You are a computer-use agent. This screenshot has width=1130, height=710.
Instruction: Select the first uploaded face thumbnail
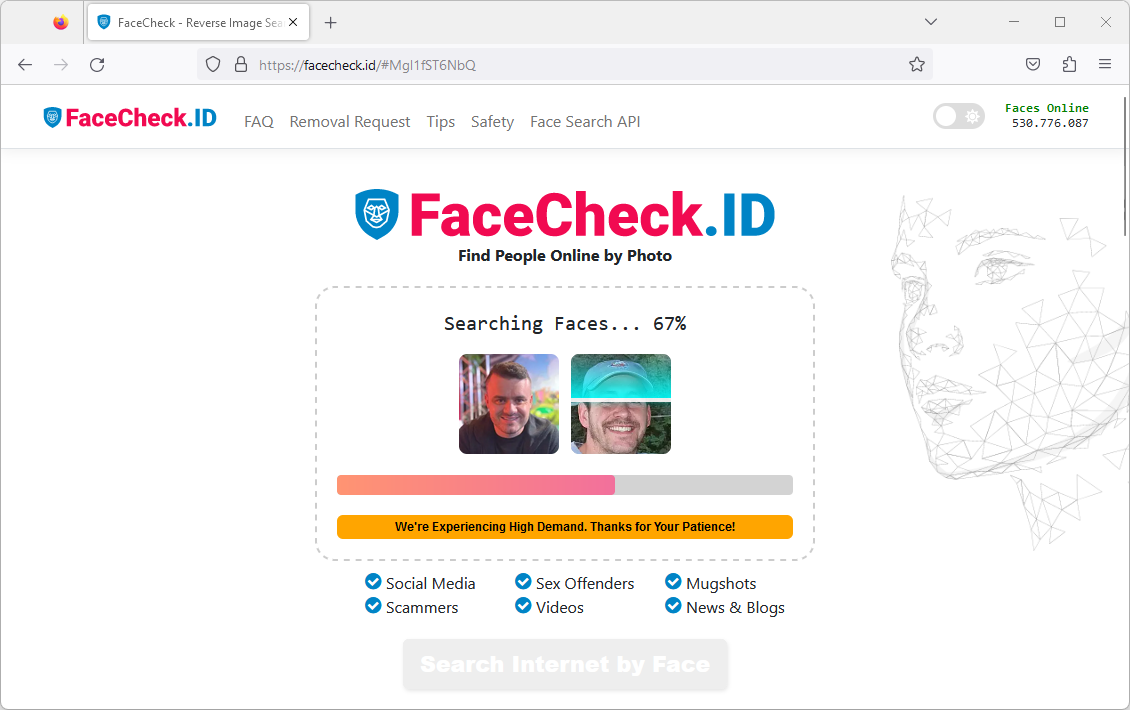[509, 404]
